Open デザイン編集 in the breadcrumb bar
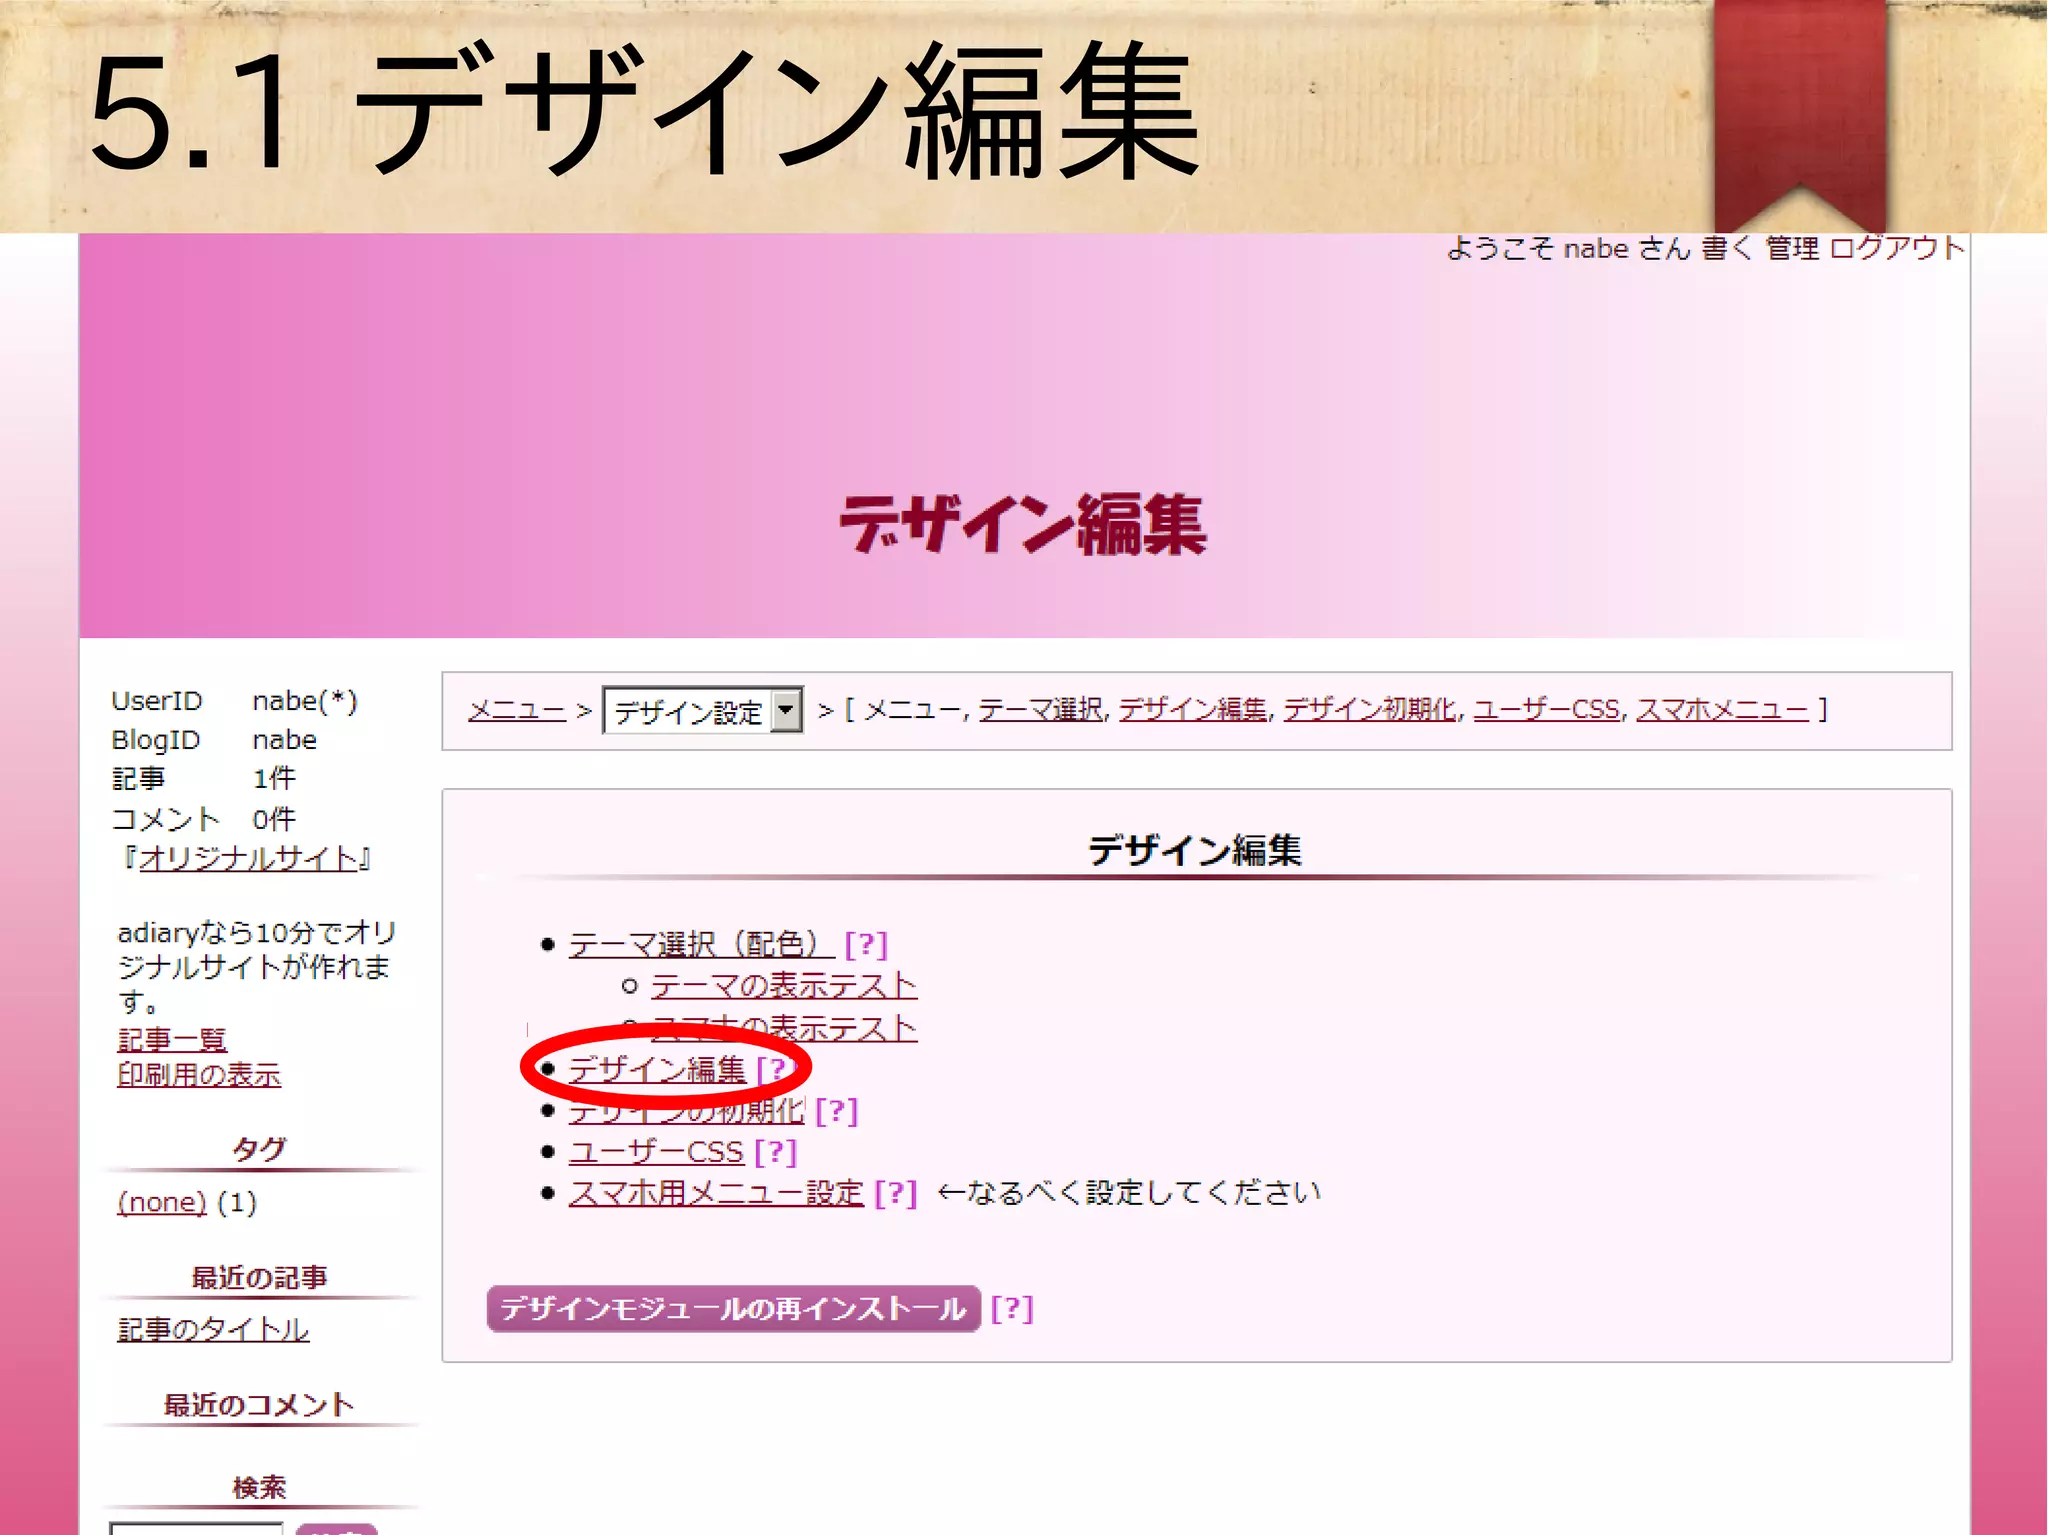This screenshot has height=1535, width=2048. tap(1192, 709)
